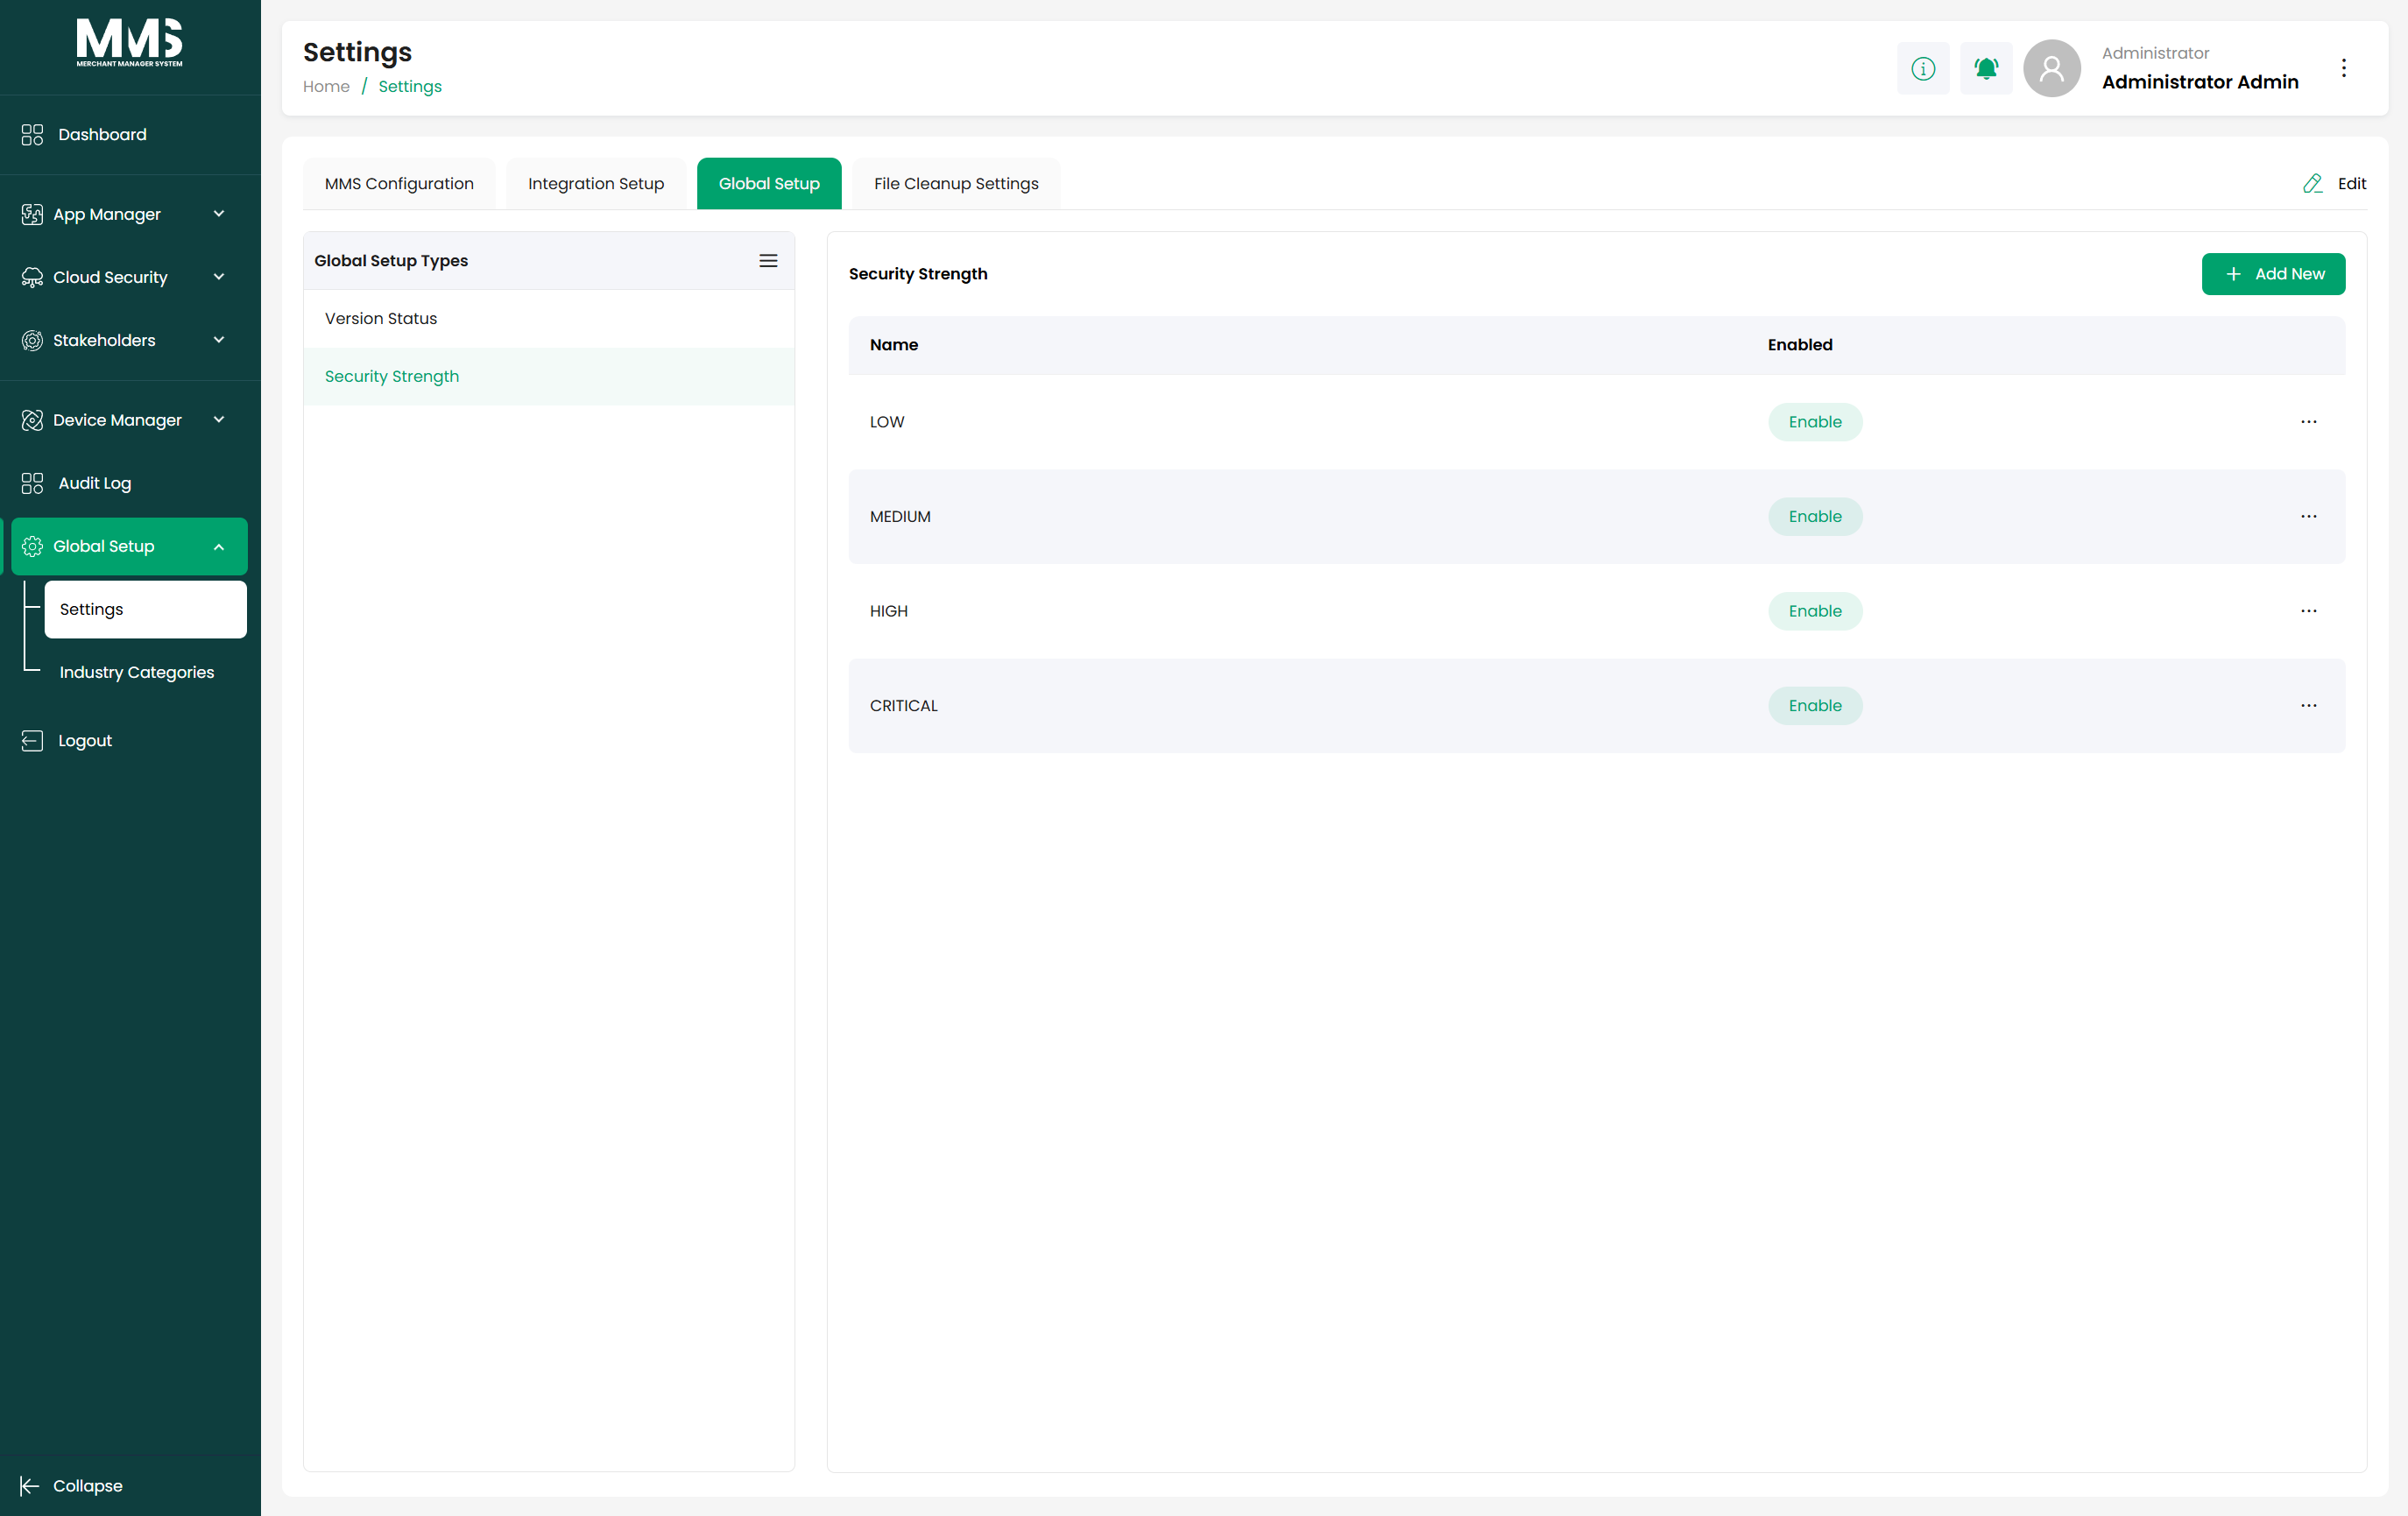Click Settings breadcrumb link
This screenshot has width=2408, height=1516.
pos(410,87)
